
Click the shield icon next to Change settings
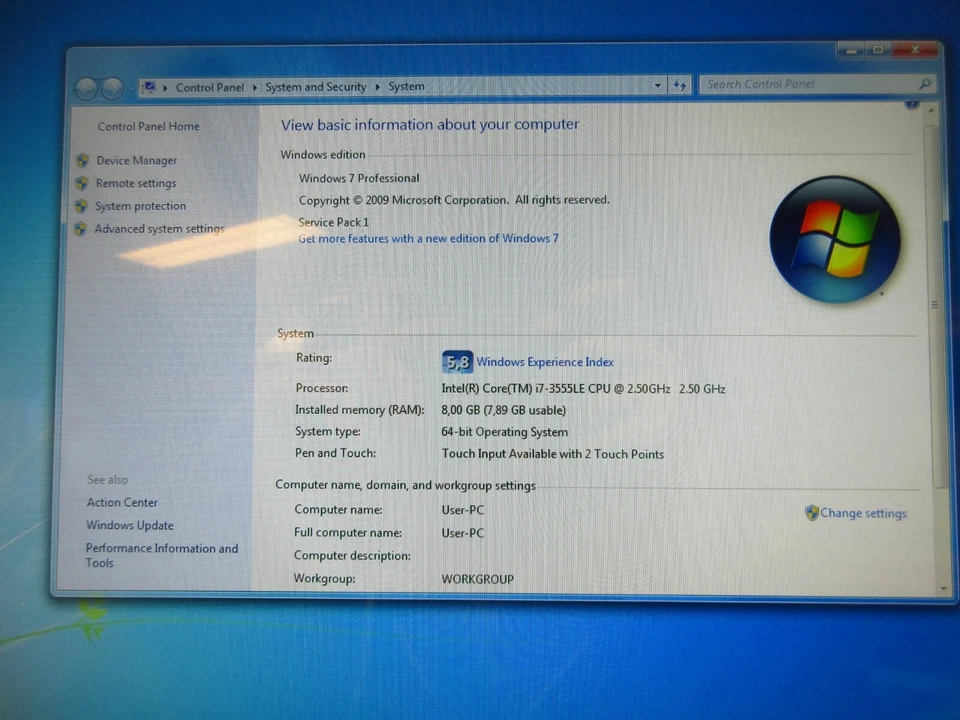click(811, 513)
